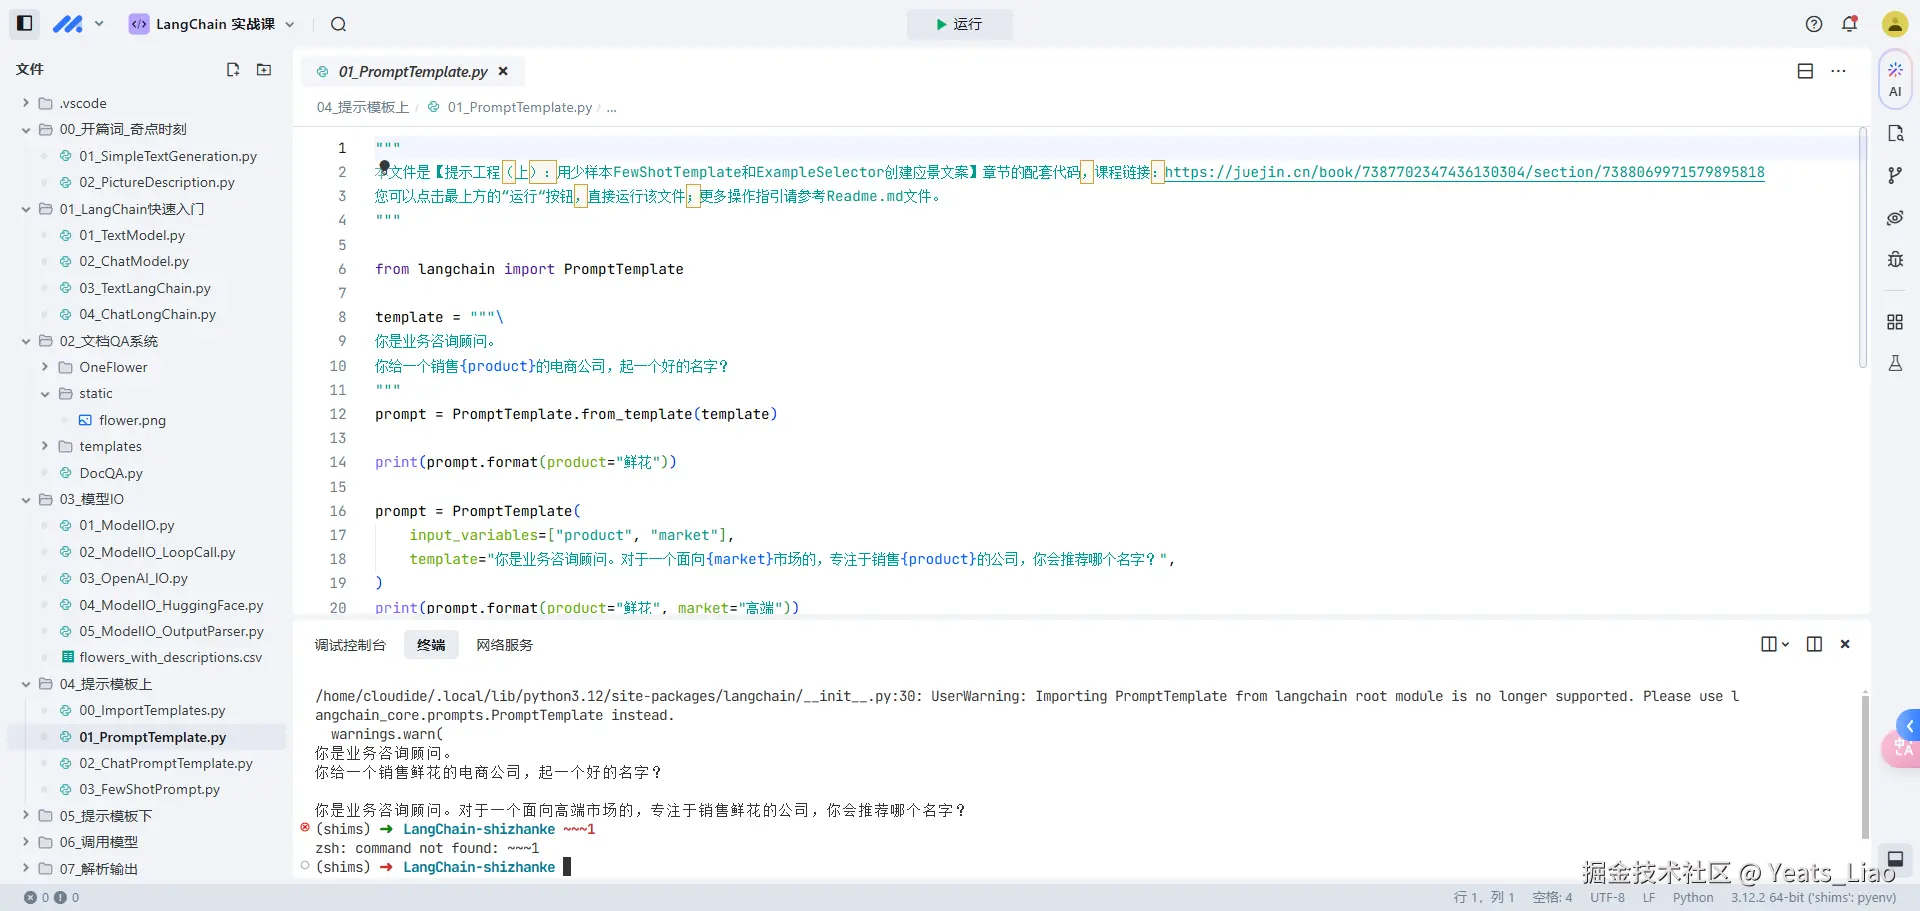Screen dimensions: 1920x911
Task: Open the extensions grid icon on right sidebar
Action: pyautogui.click(x=1895, y=321)
